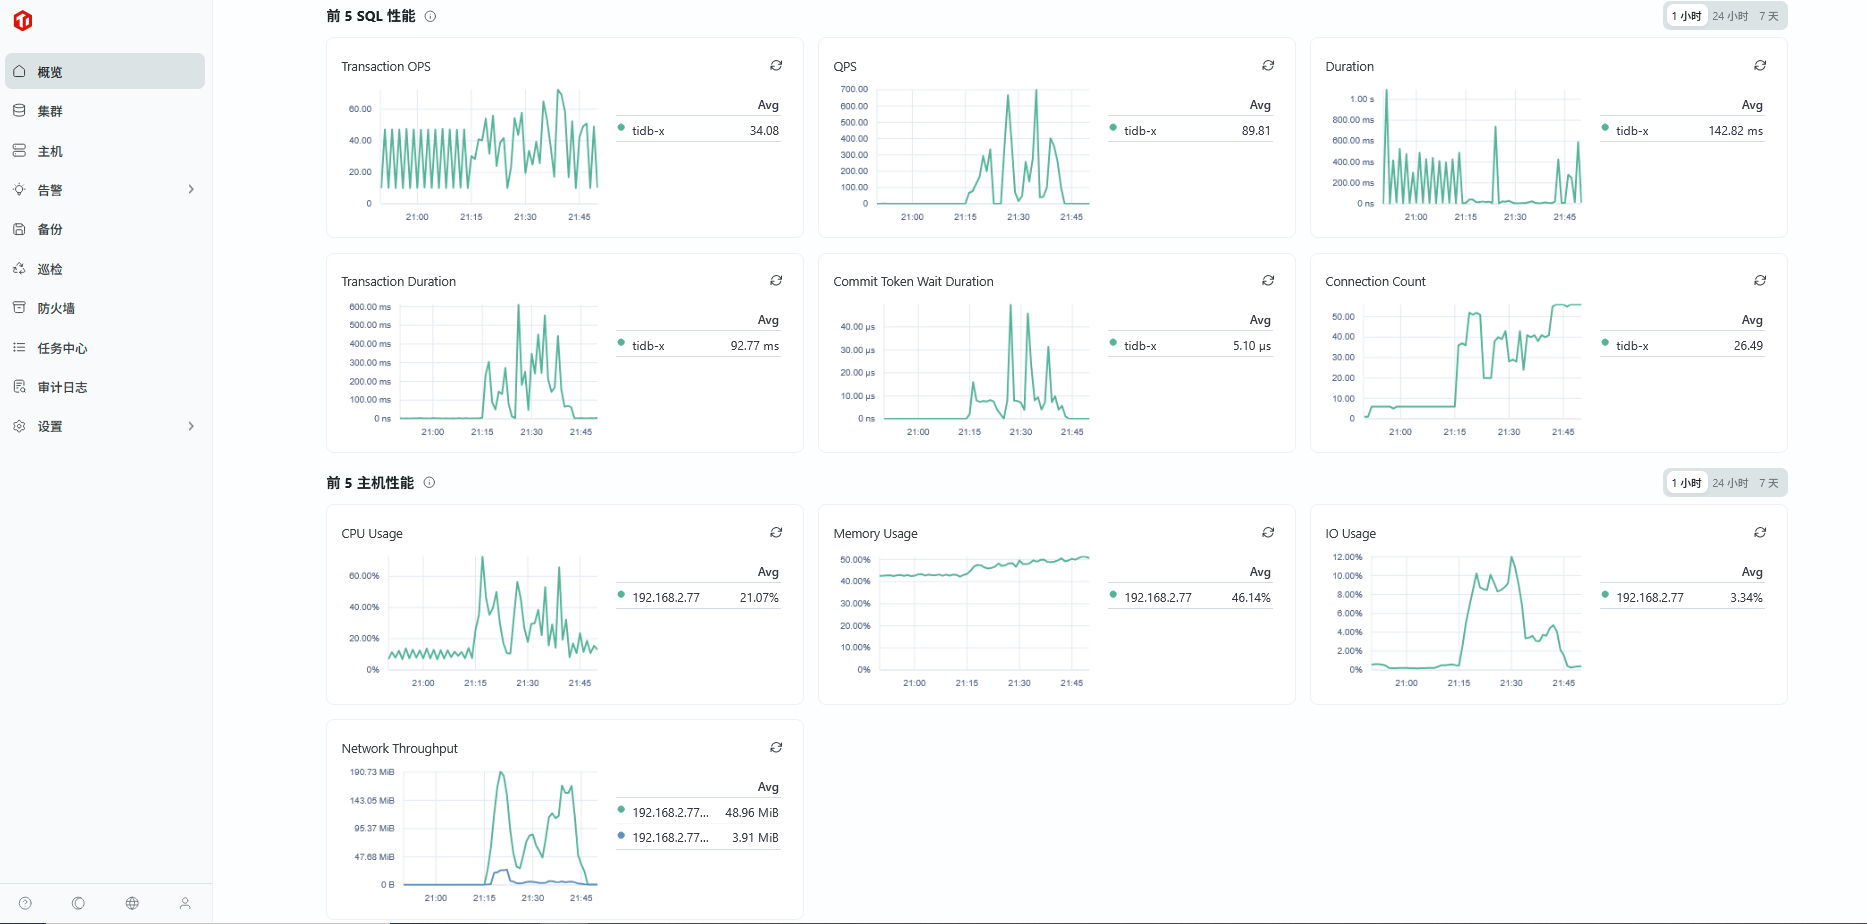Refresh the Transaction OPS chart
Image resolution: width=1867 pixels, height=924 pixels.
click(x=776, y=66)
